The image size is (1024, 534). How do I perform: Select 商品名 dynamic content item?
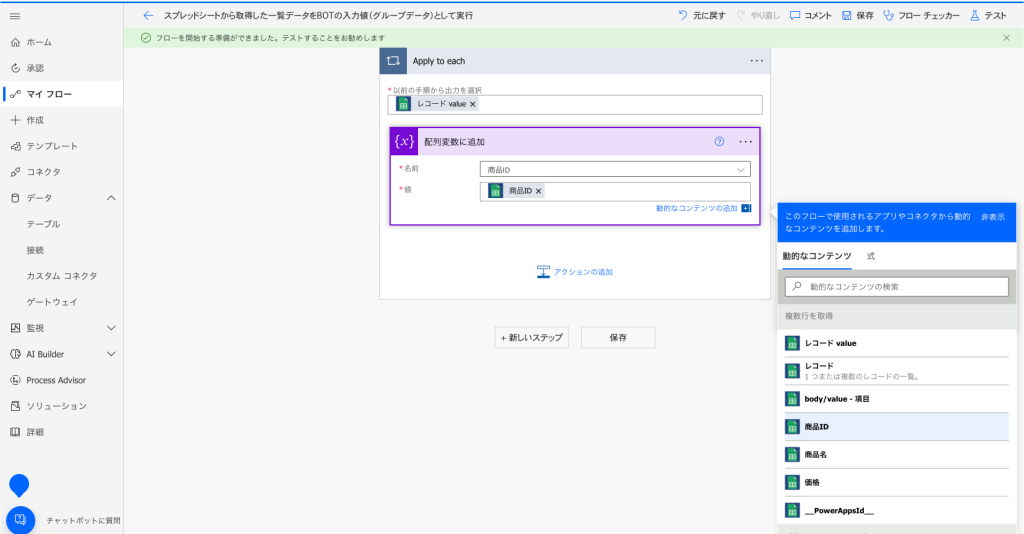pos(897,454)
